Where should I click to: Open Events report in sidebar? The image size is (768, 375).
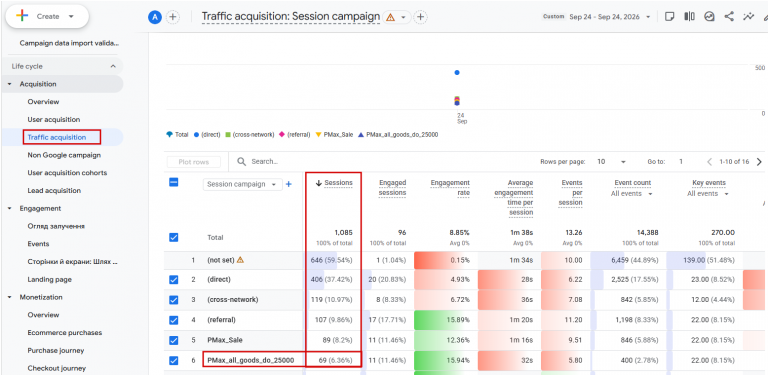38,244
